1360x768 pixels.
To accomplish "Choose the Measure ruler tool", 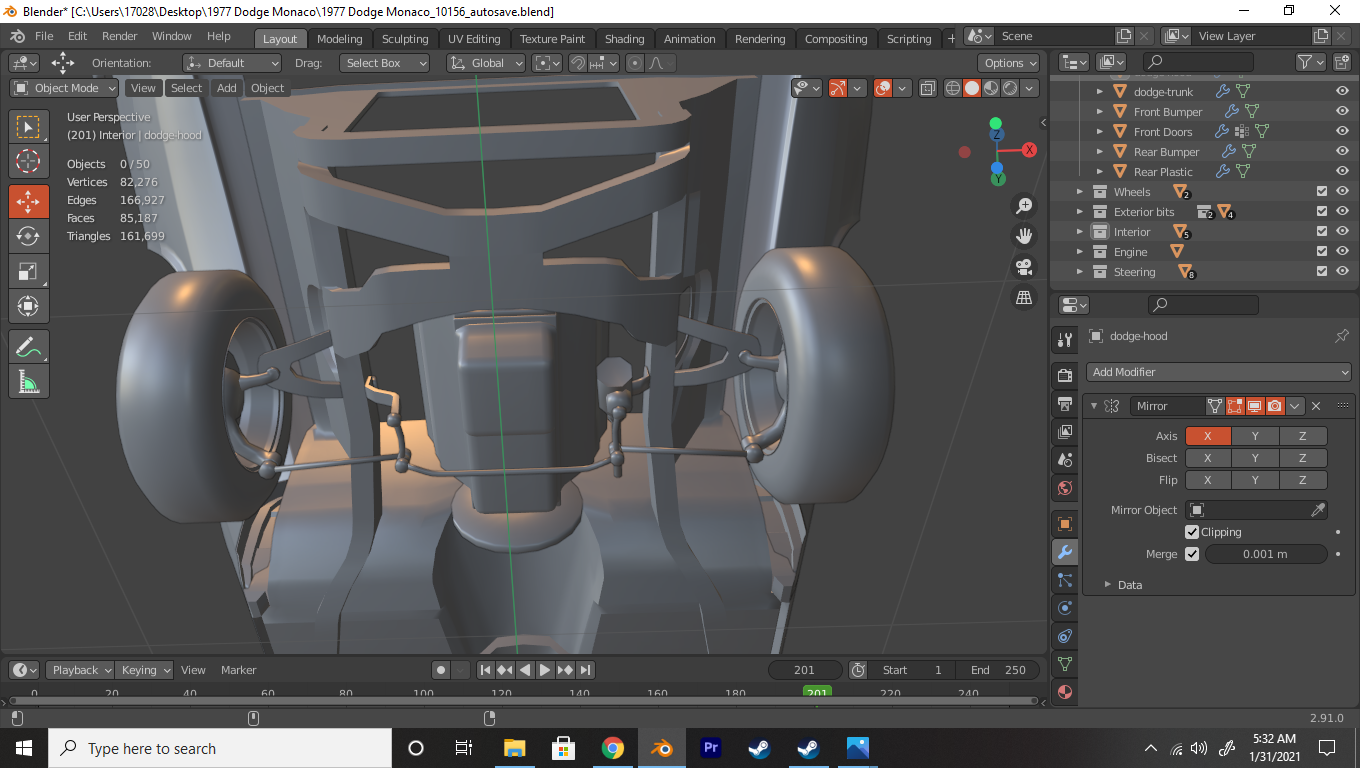I will click(x=28, y=382).
